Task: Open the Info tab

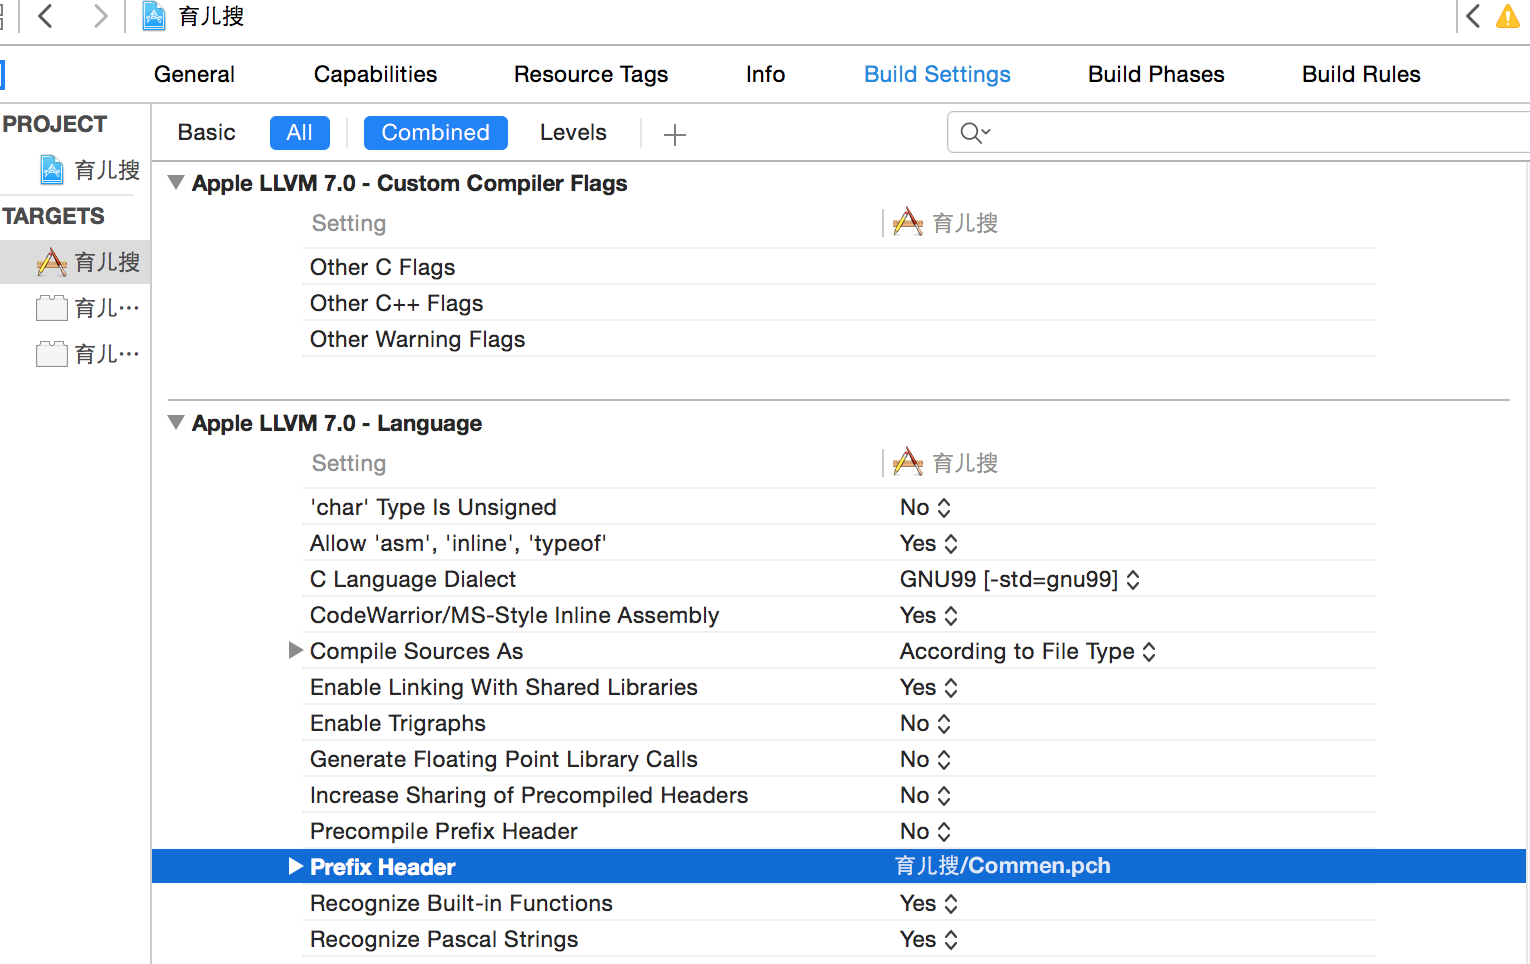Action: [765, 74]
